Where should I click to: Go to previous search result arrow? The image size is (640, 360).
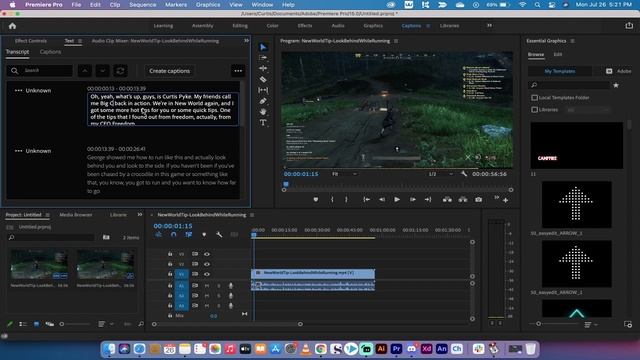click(x=84, y=71)
